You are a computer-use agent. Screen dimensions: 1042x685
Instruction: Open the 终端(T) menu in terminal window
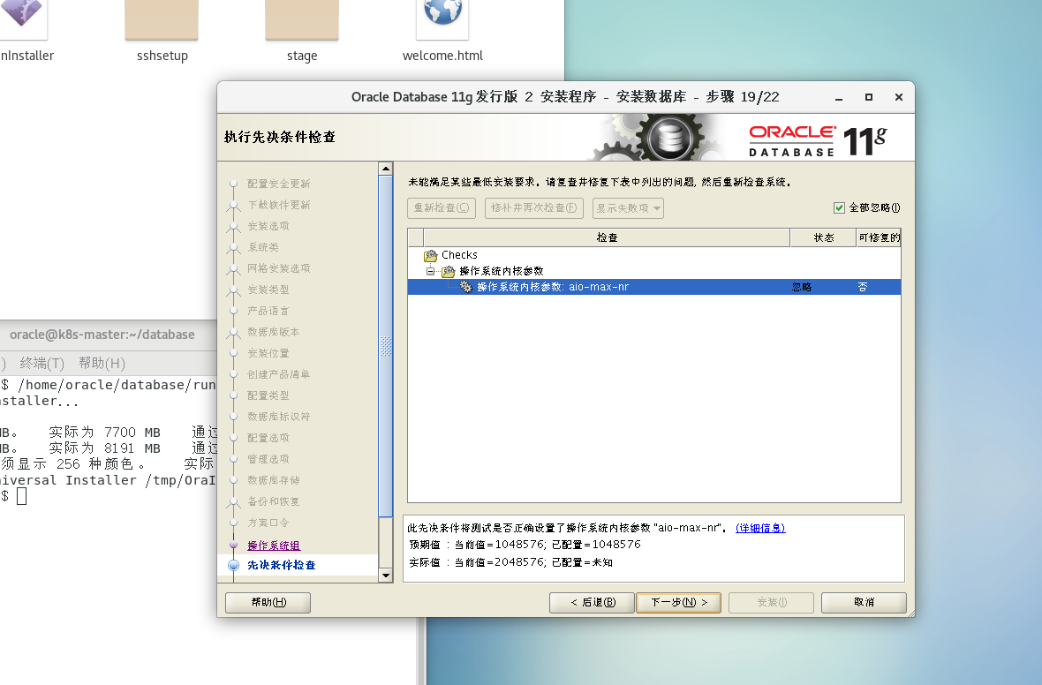point(42,363)
